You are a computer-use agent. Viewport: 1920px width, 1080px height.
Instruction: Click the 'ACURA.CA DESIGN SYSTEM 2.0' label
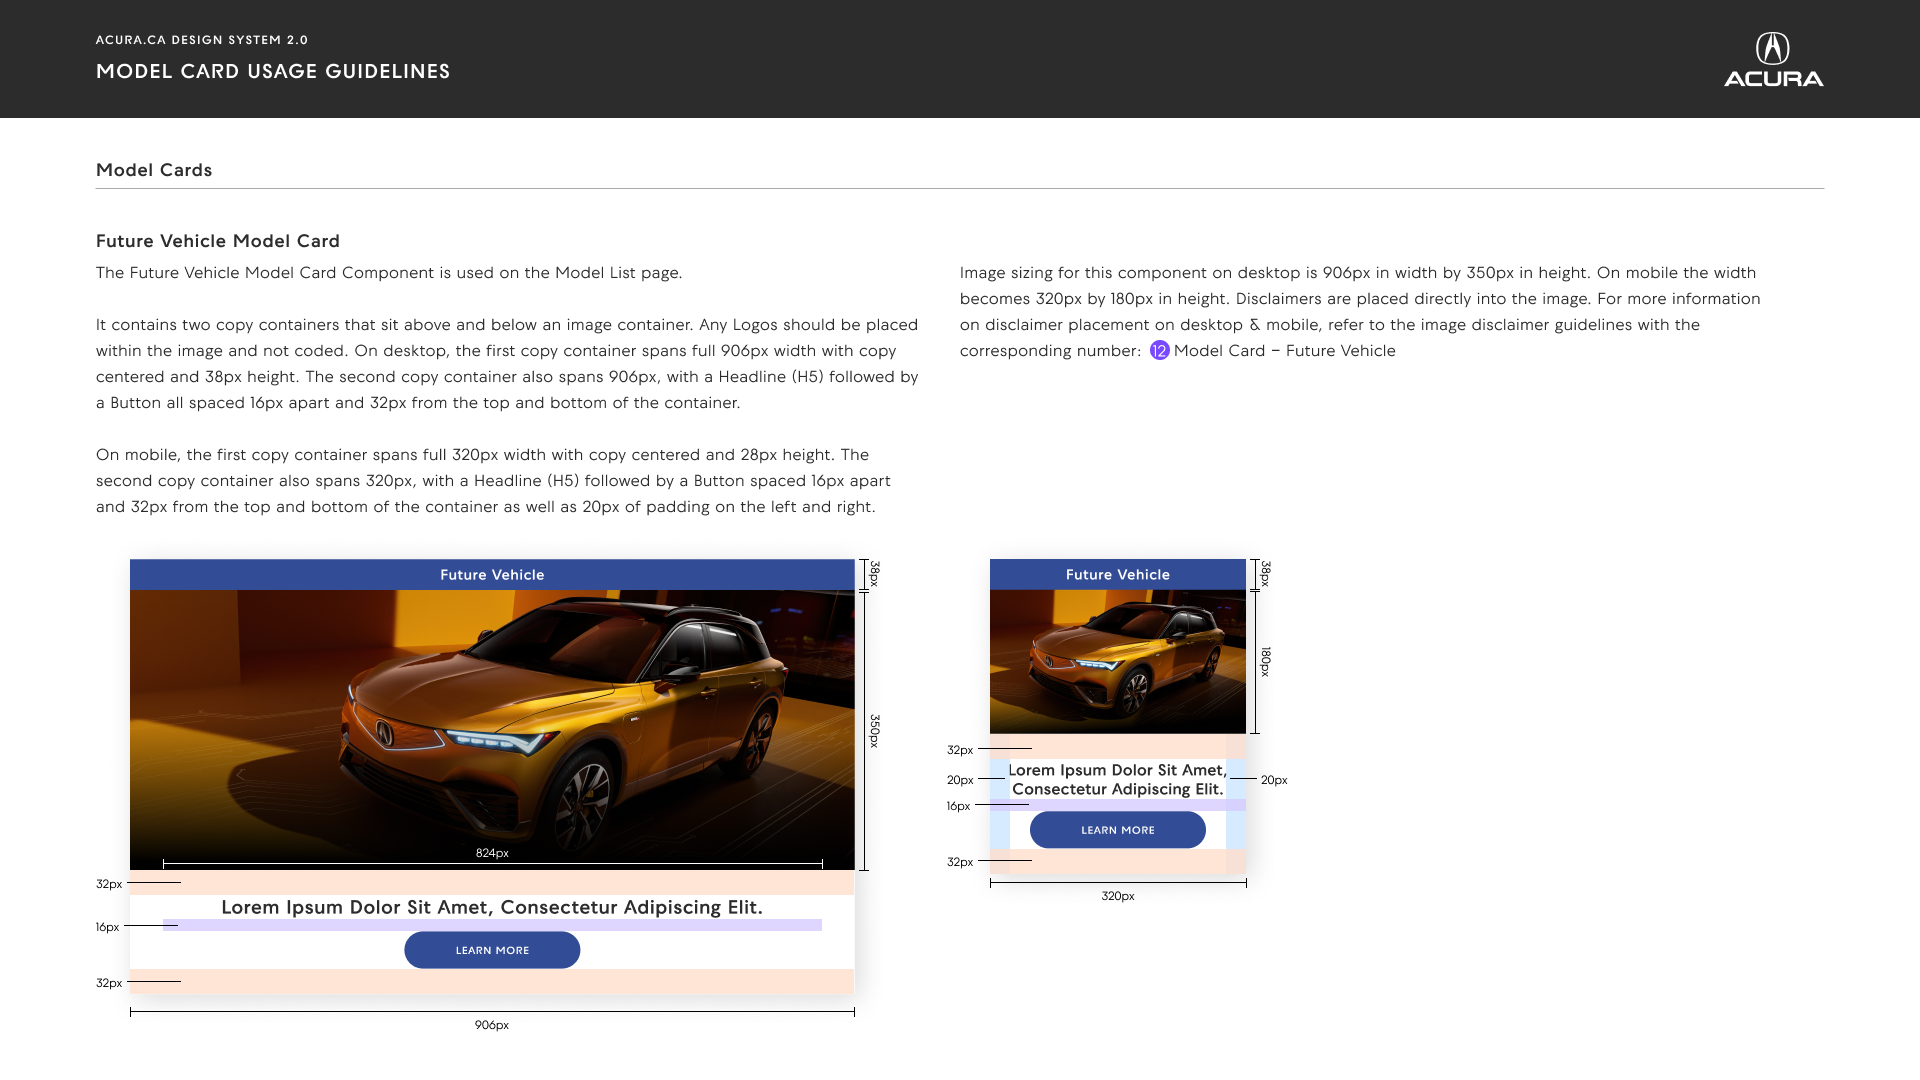pos(202,40)
